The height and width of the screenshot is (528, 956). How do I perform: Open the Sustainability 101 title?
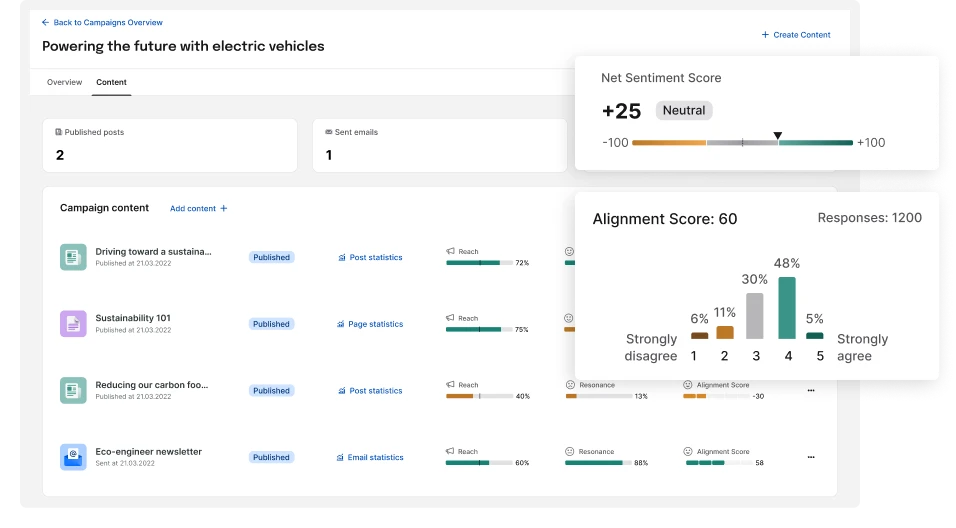133,318
